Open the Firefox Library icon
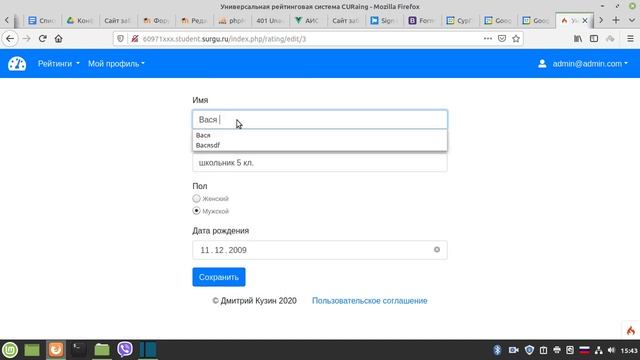The width and height of the screenshot is (640, 360). coord(578,39)
